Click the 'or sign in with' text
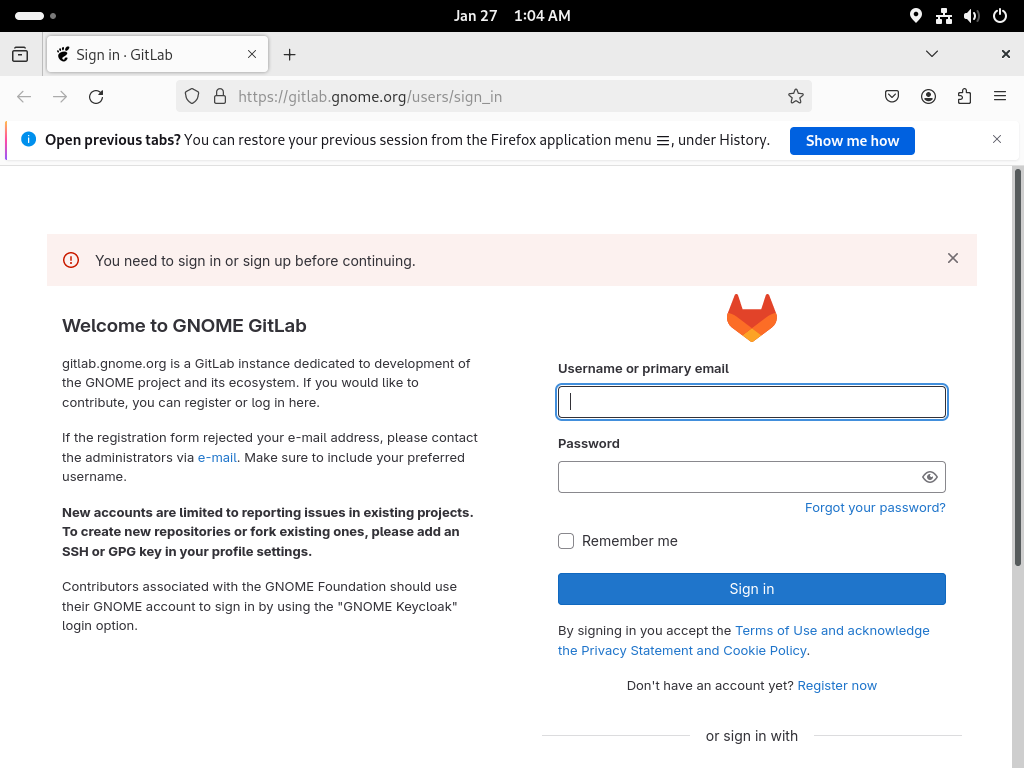The width and height of the screenshot is (1024, 768). click(x=752, y=736)
